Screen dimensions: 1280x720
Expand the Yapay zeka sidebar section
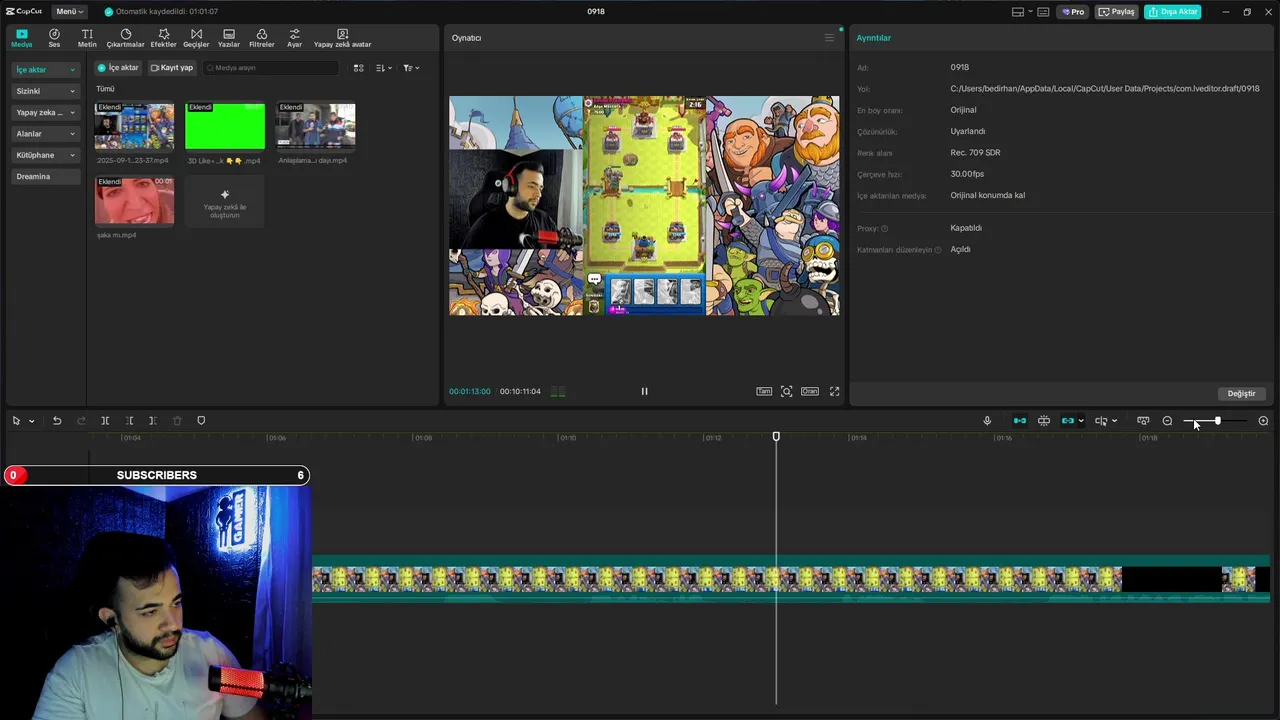click(45, 112)
